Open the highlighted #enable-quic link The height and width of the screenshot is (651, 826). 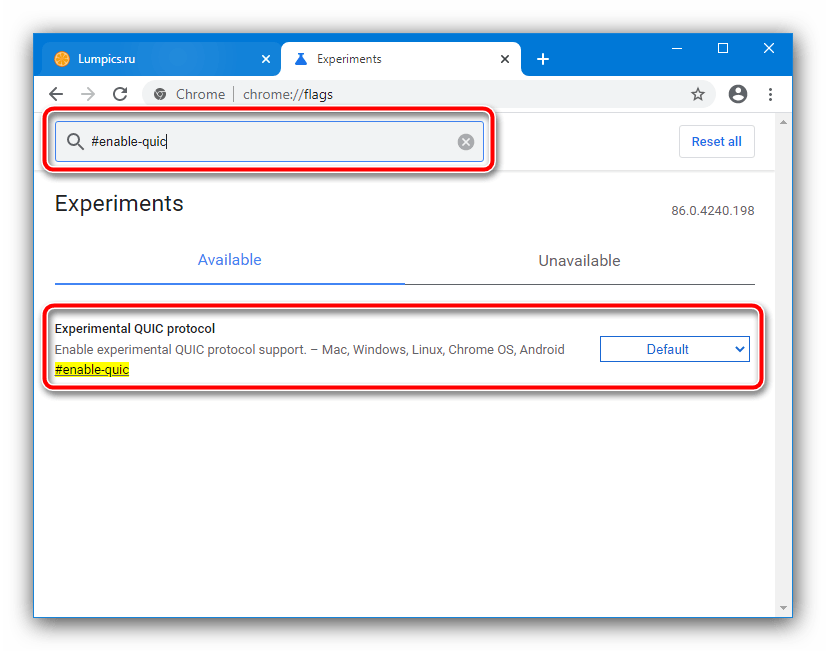pyautogui.click(x=92, y=370)
